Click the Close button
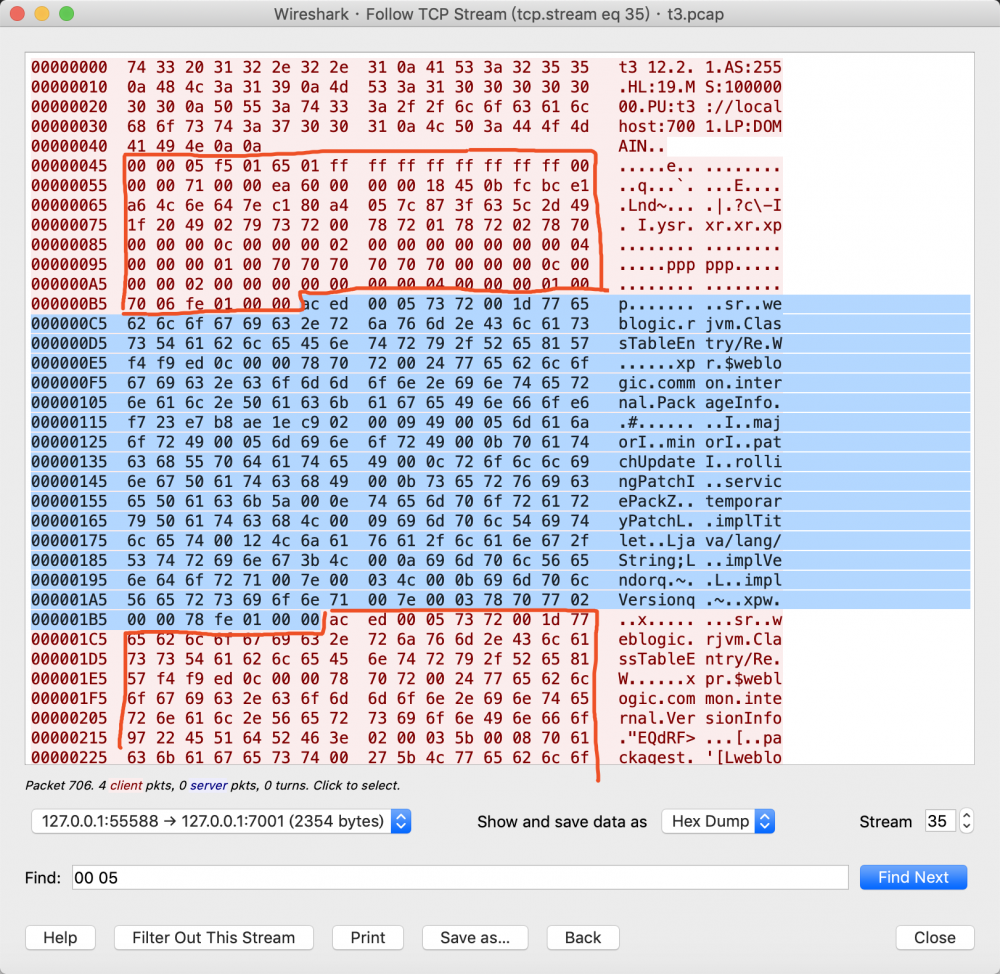 [934, 938]
